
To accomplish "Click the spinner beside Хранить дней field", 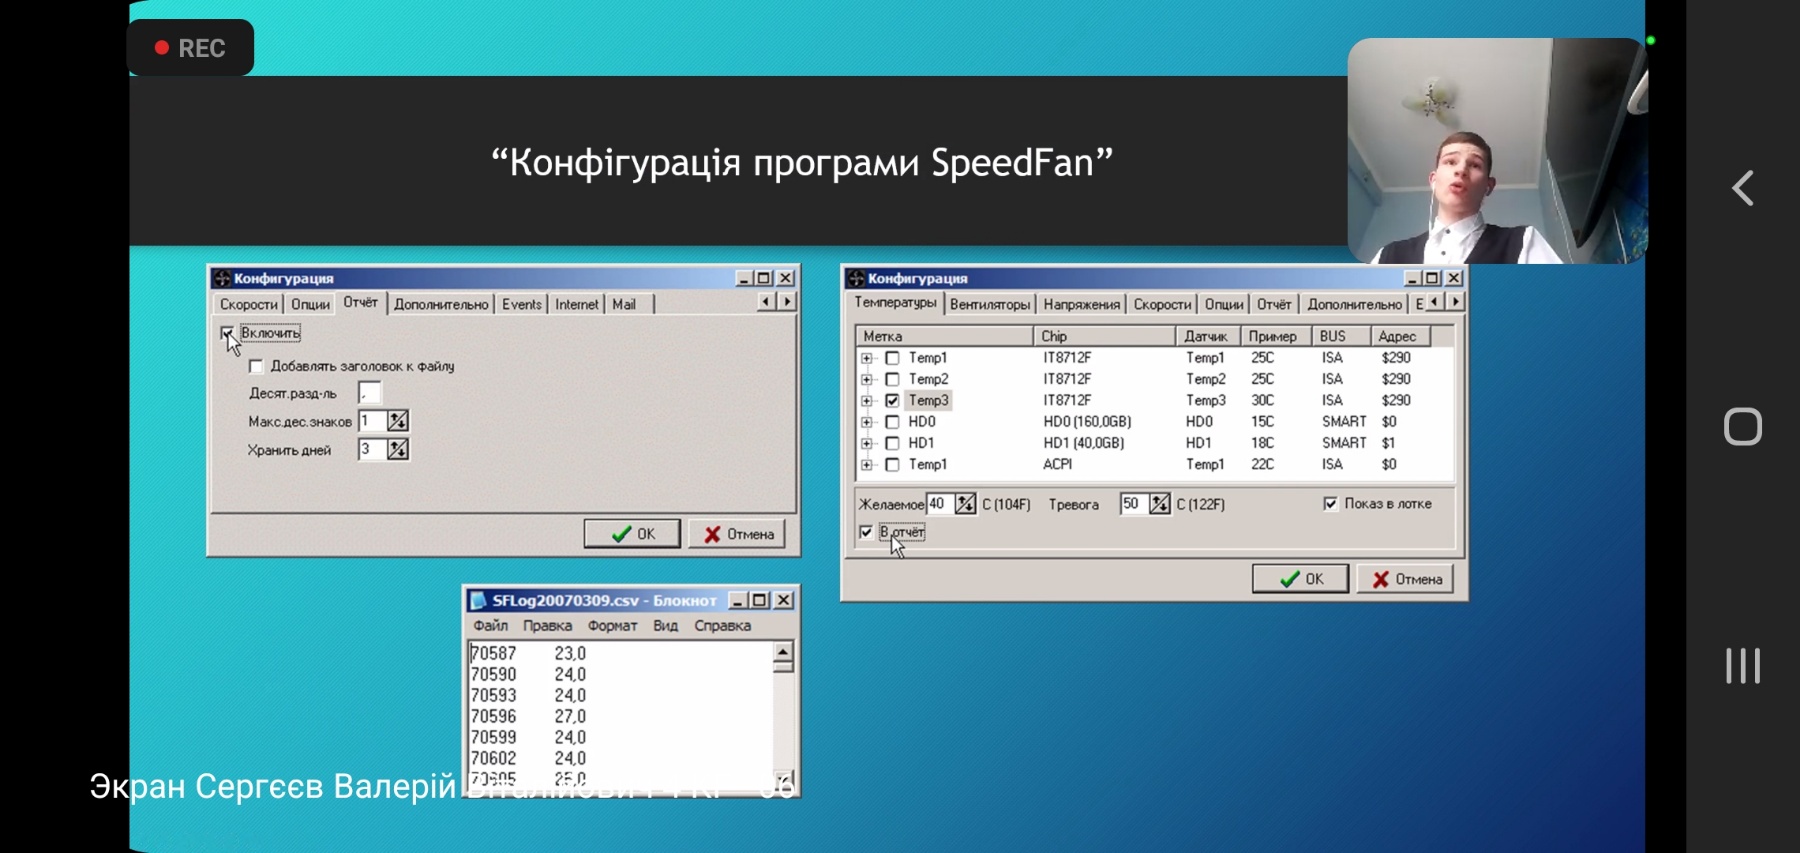I will click(x=398, y=450).
